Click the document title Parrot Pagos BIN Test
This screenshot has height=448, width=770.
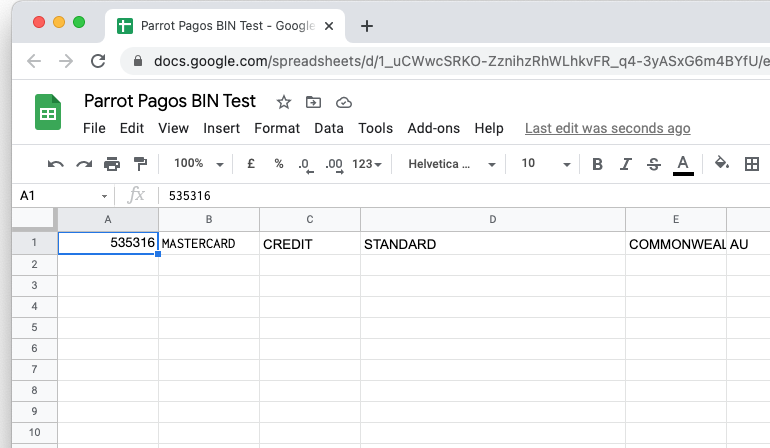170,101
